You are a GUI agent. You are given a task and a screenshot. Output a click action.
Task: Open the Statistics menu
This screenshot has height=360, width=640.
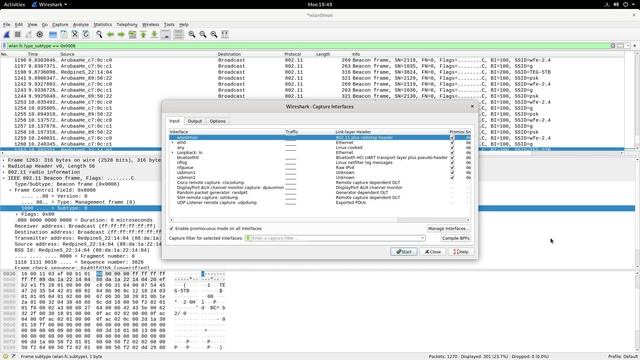[102, 24]
